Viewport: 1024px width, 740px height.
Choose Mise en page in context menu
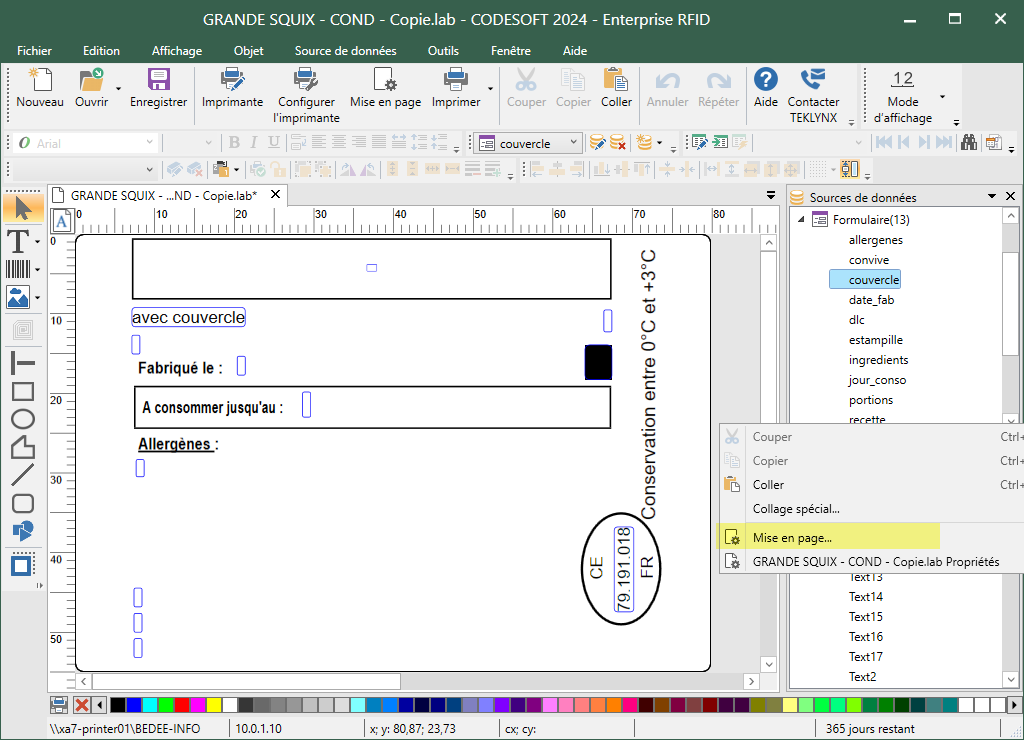click(x=791, y=538)
